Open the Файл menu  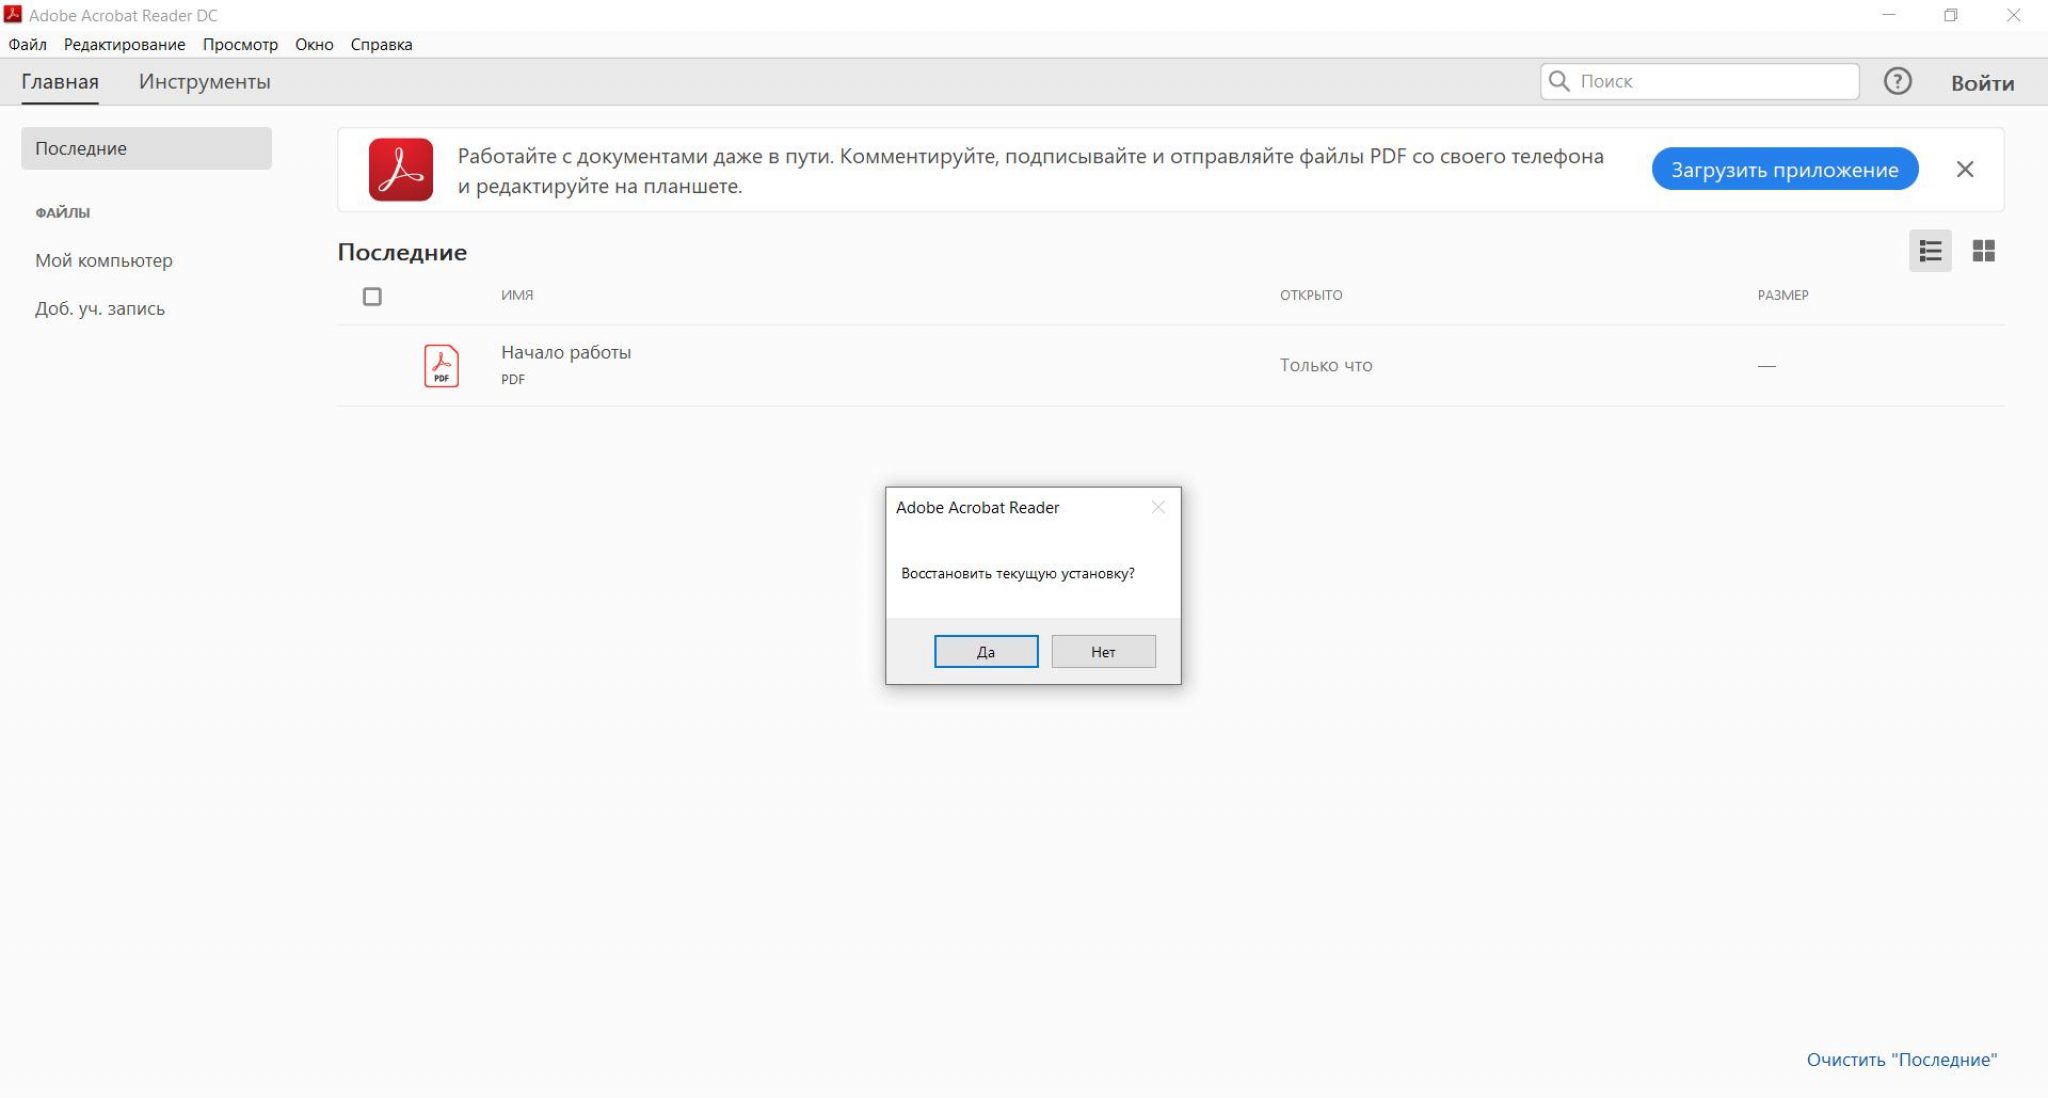pos(28,45)
